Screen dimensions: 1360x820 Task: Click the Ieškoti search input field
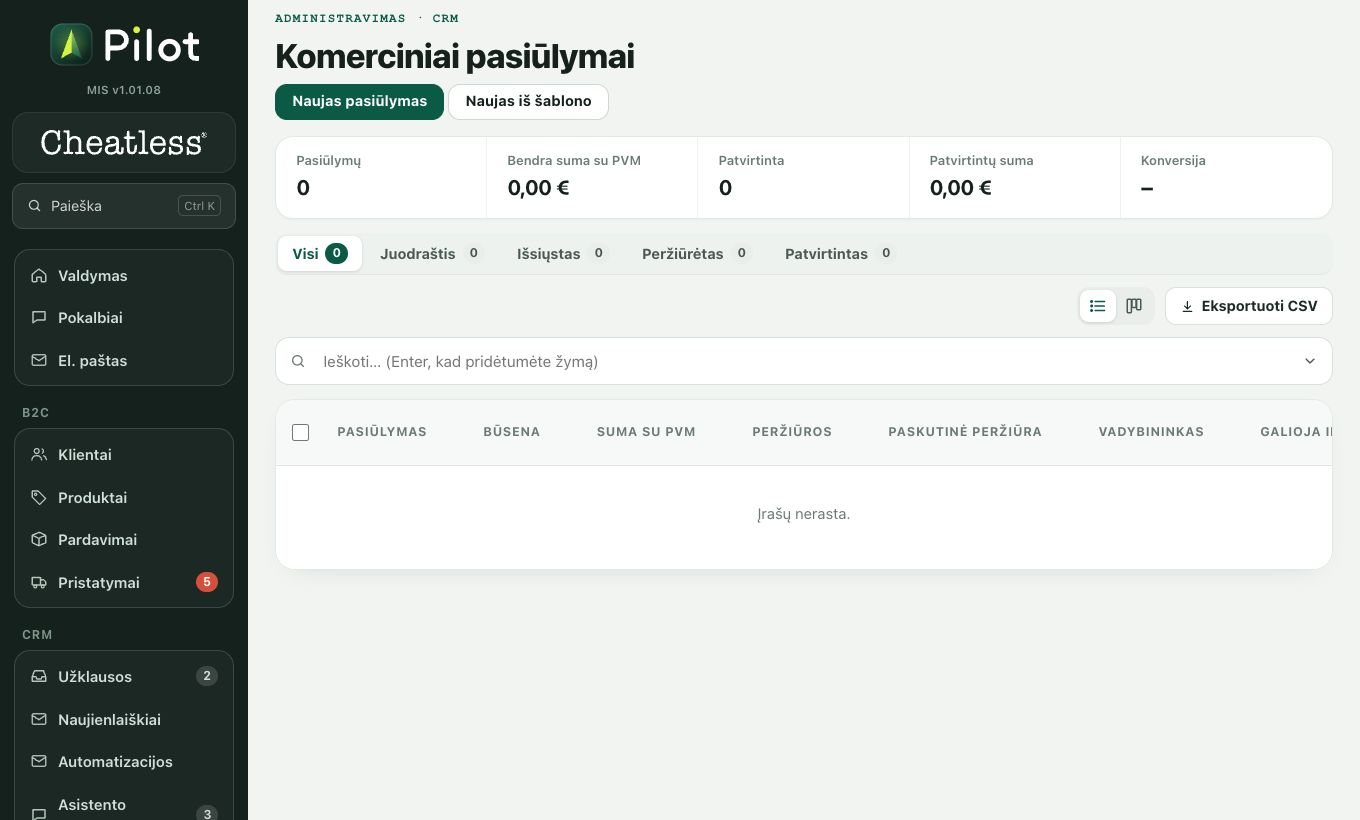(804, 362)
